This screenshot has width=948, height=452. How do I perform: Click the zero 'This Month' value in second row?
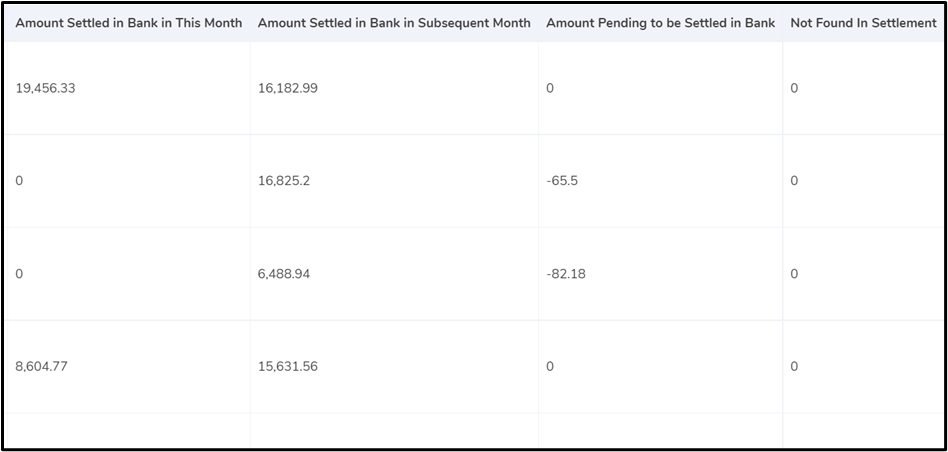click(19, 181)
